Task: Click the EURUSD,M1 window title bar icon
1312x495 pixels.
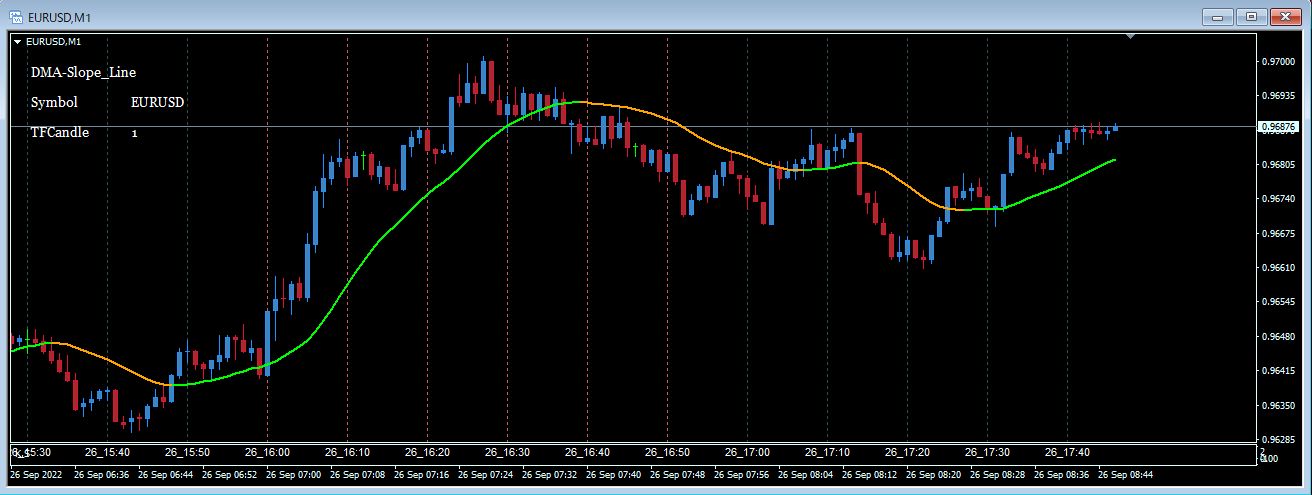Action: pos(16,16)
